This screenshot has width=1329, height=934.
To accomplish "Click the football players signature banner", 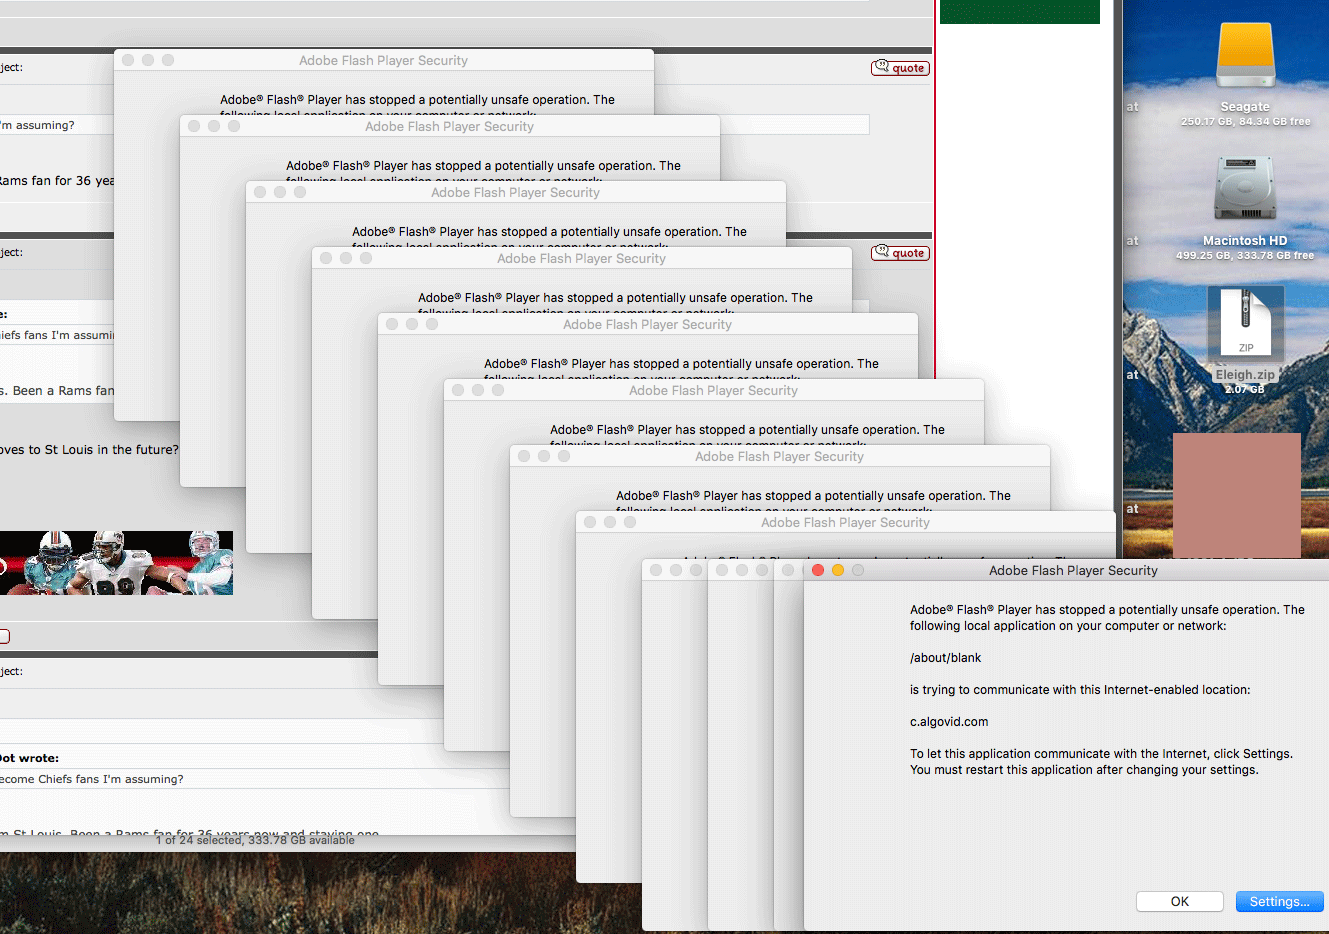I will click(116, 563).
